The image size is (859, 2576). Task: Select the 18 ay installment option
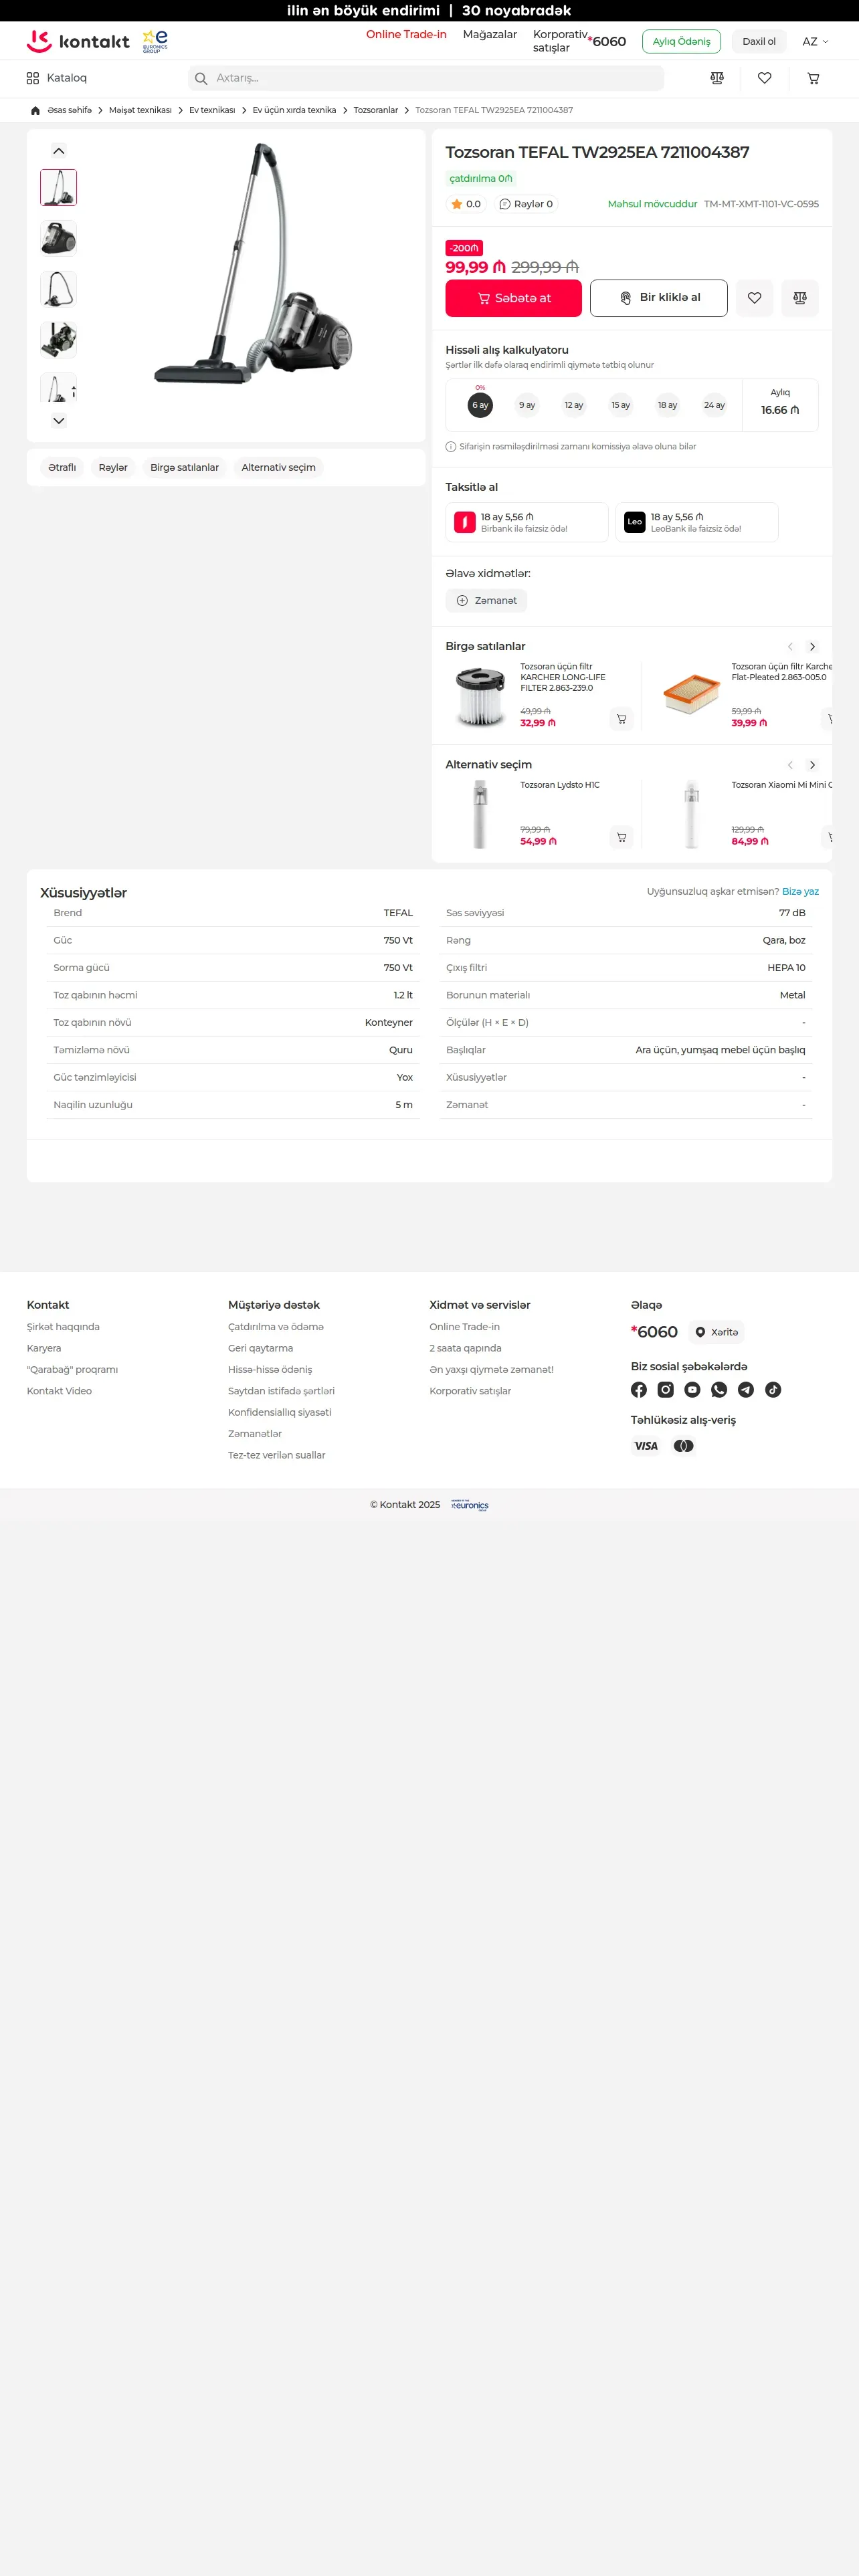668,405
